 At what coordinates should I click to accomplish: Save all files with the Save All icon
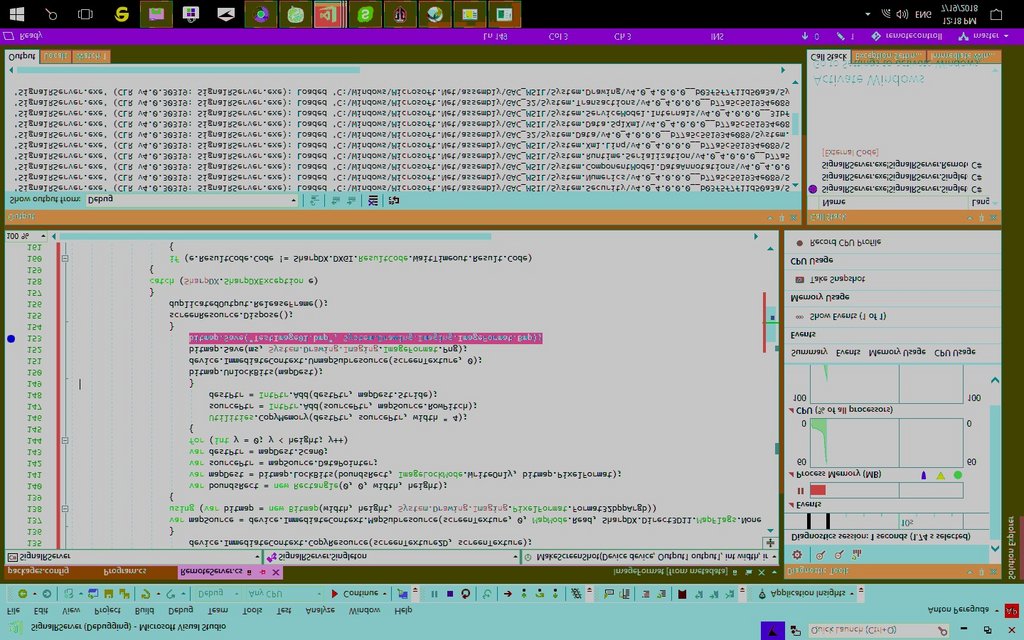pyautogui.click(x=123, y=594)
